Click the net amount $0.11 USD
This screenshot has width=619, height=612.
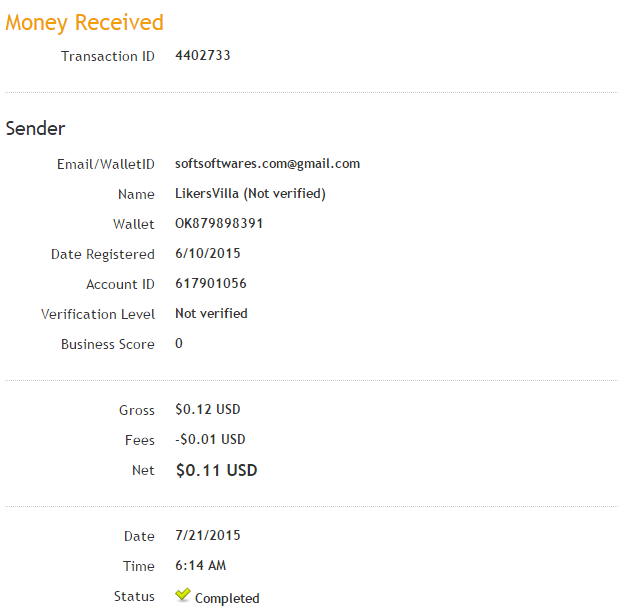216,470
